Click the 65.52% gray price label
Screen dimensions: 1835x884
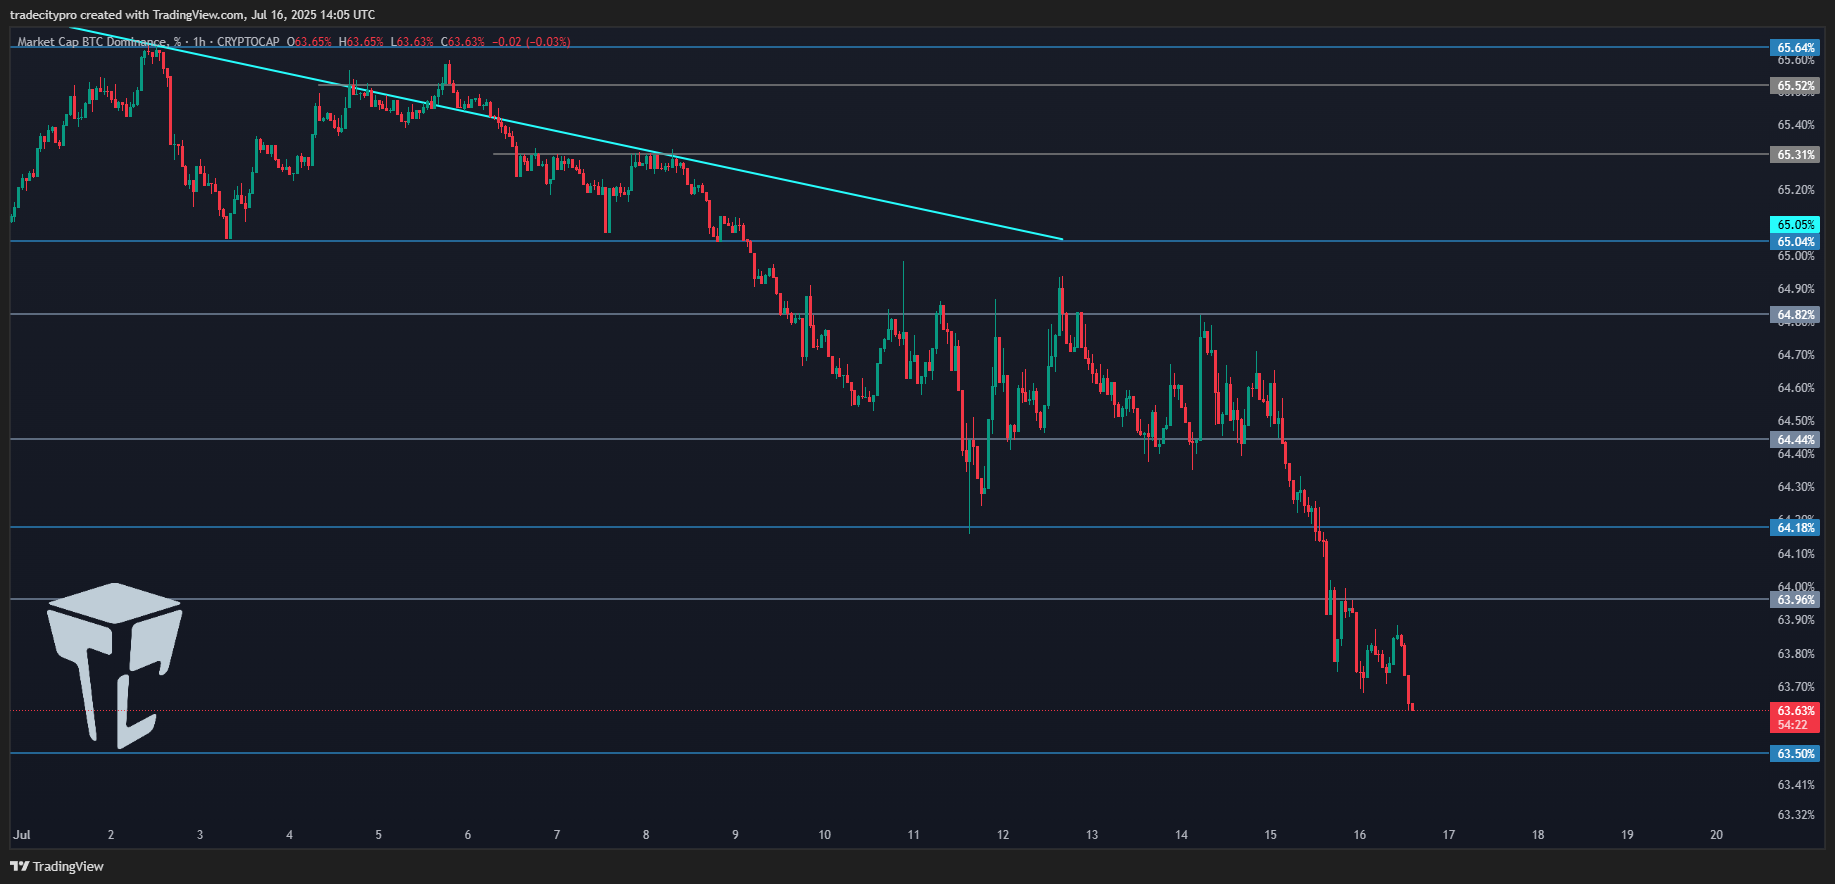[x=1795, y=86]
